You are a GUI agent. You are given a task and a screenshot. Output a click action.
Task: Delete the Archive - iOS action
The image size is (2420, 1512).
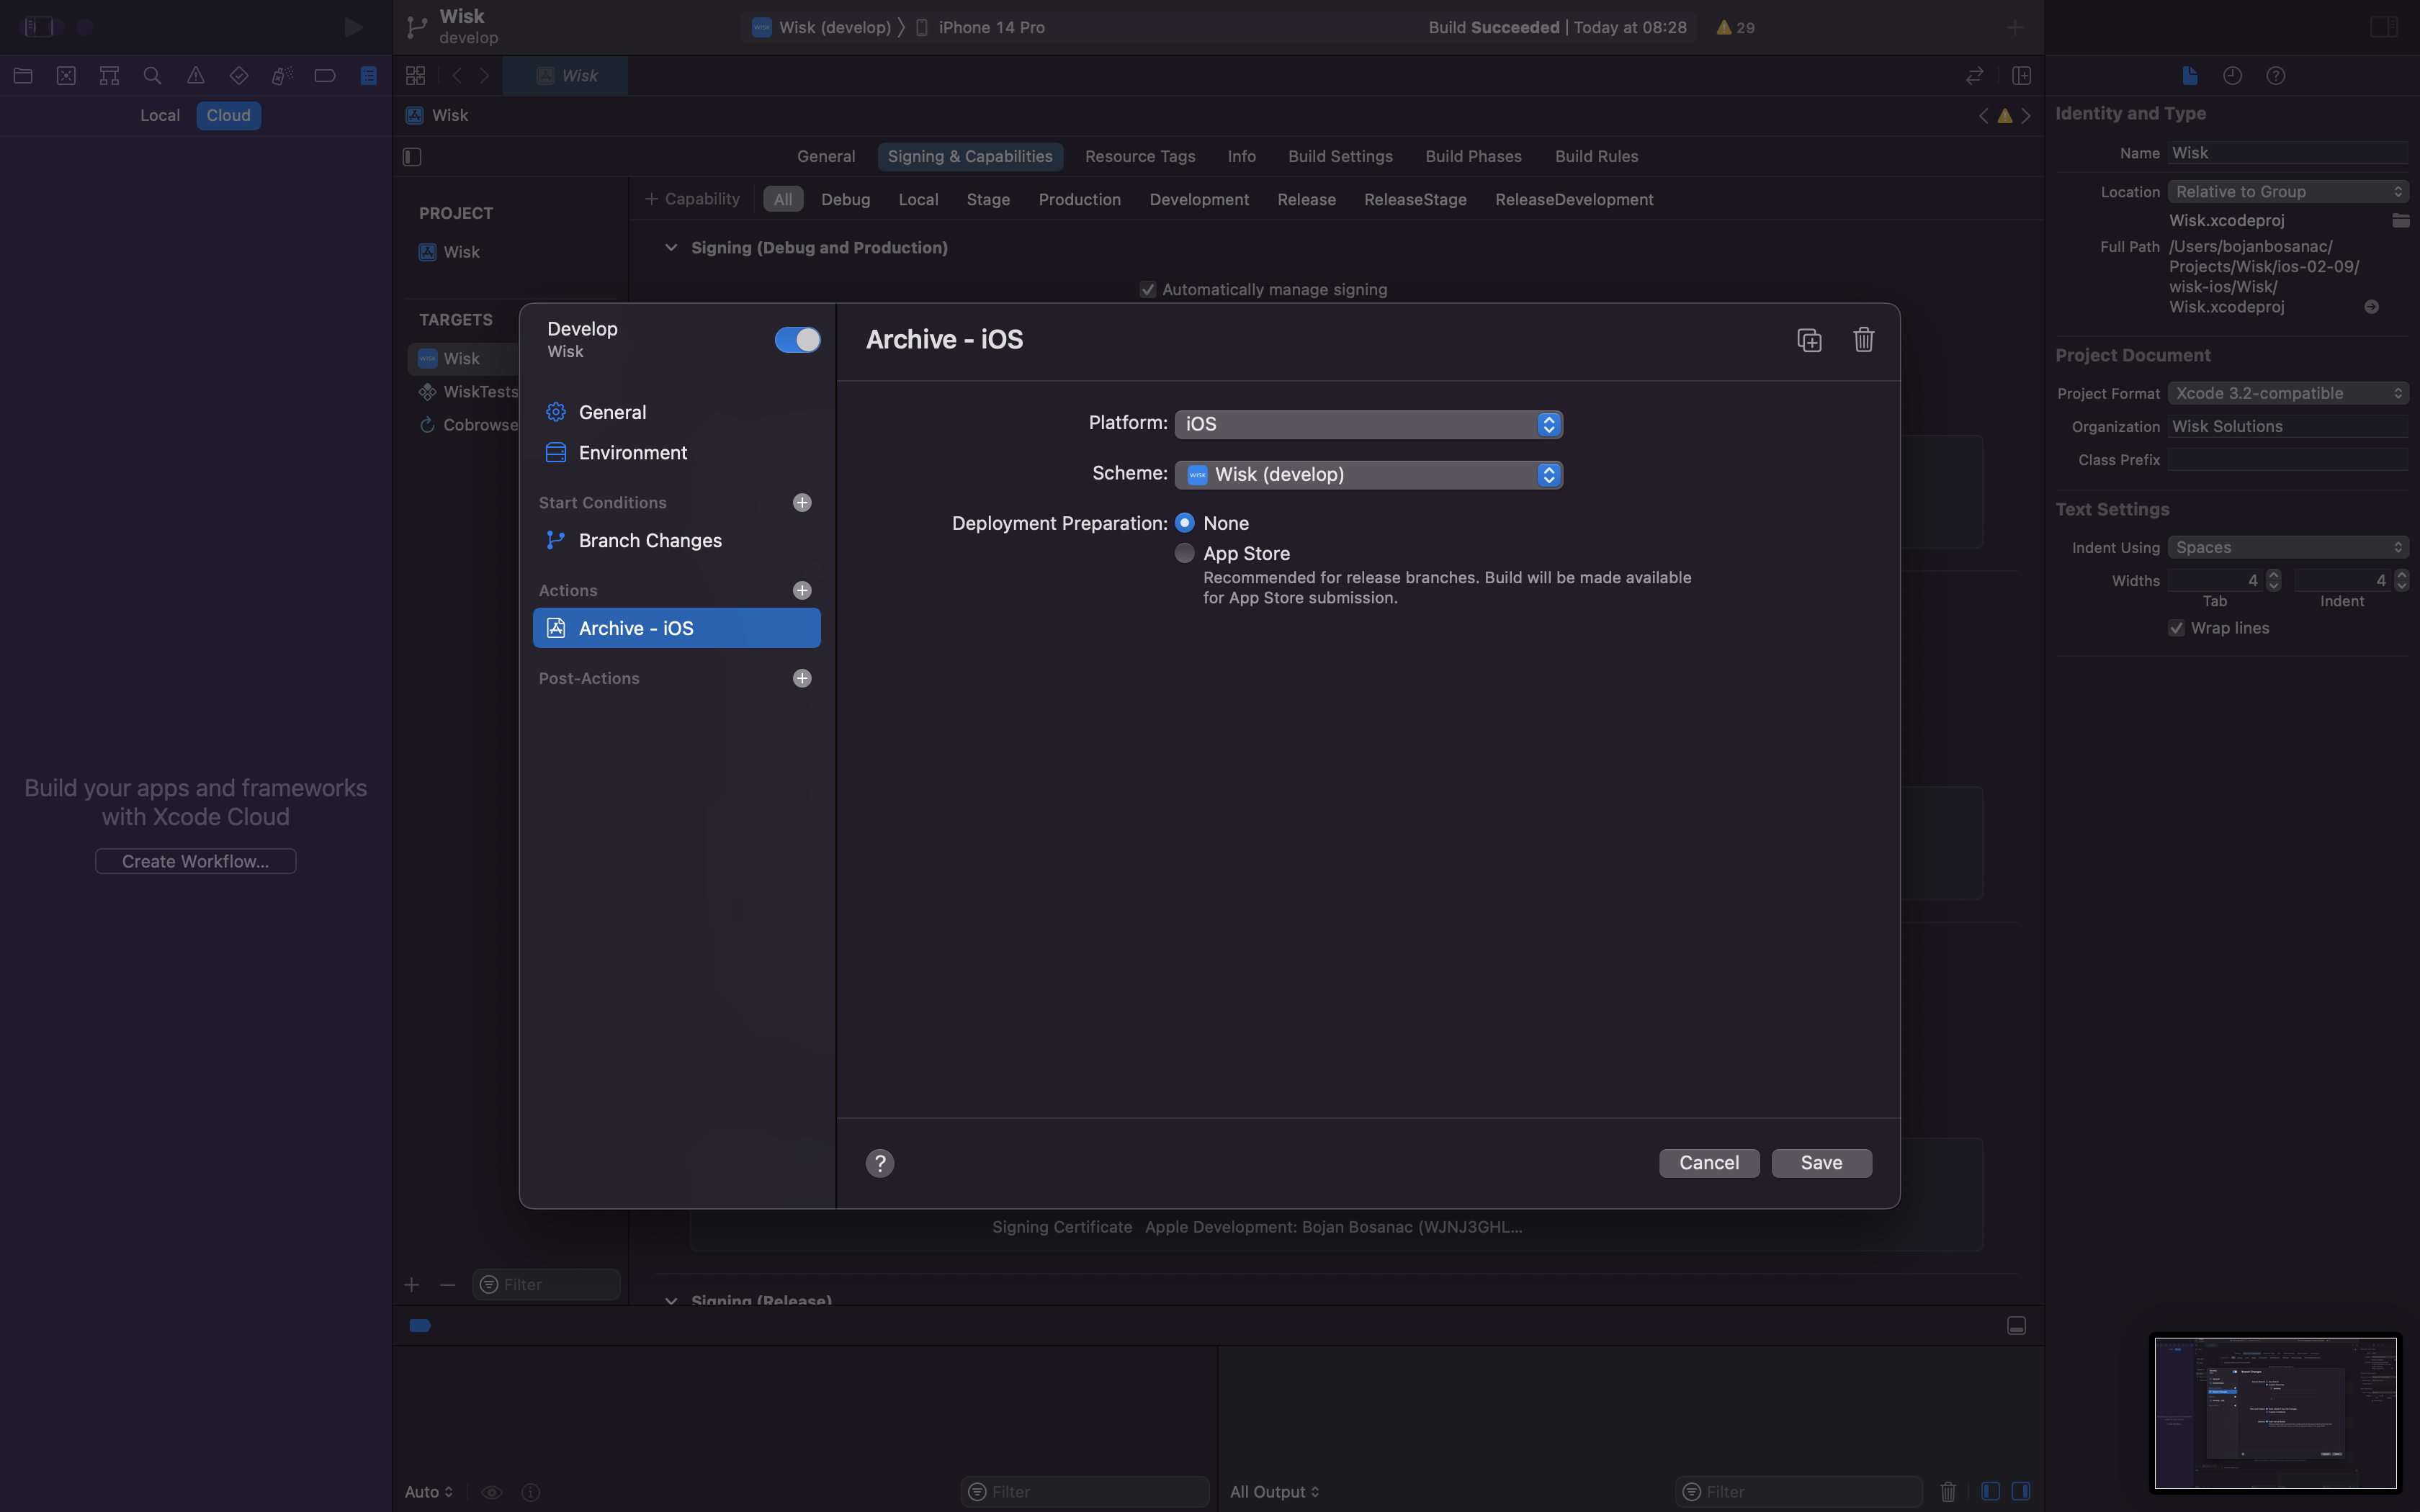point(1863,340)
